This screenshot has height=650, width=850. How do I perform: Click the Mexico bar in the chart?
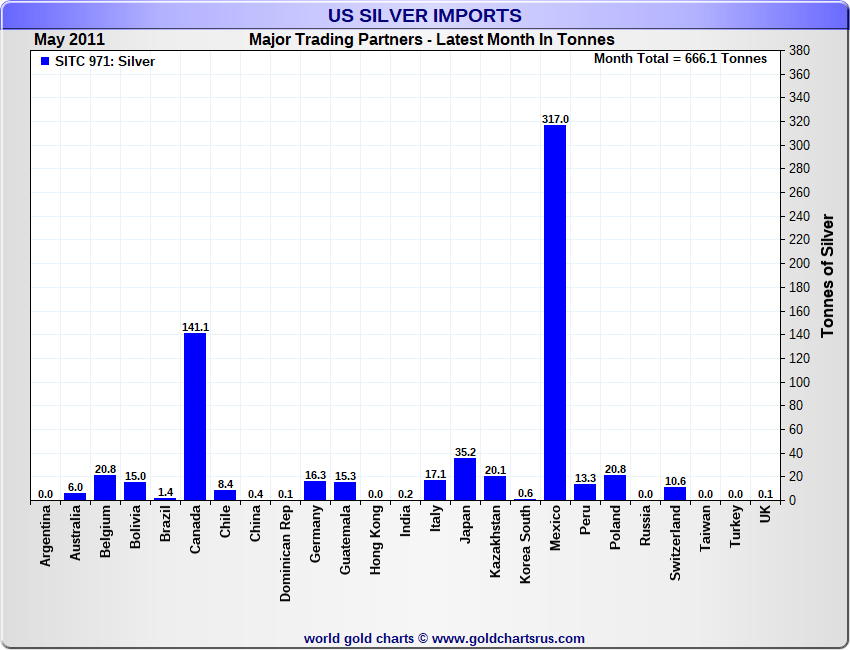point(555,312)
